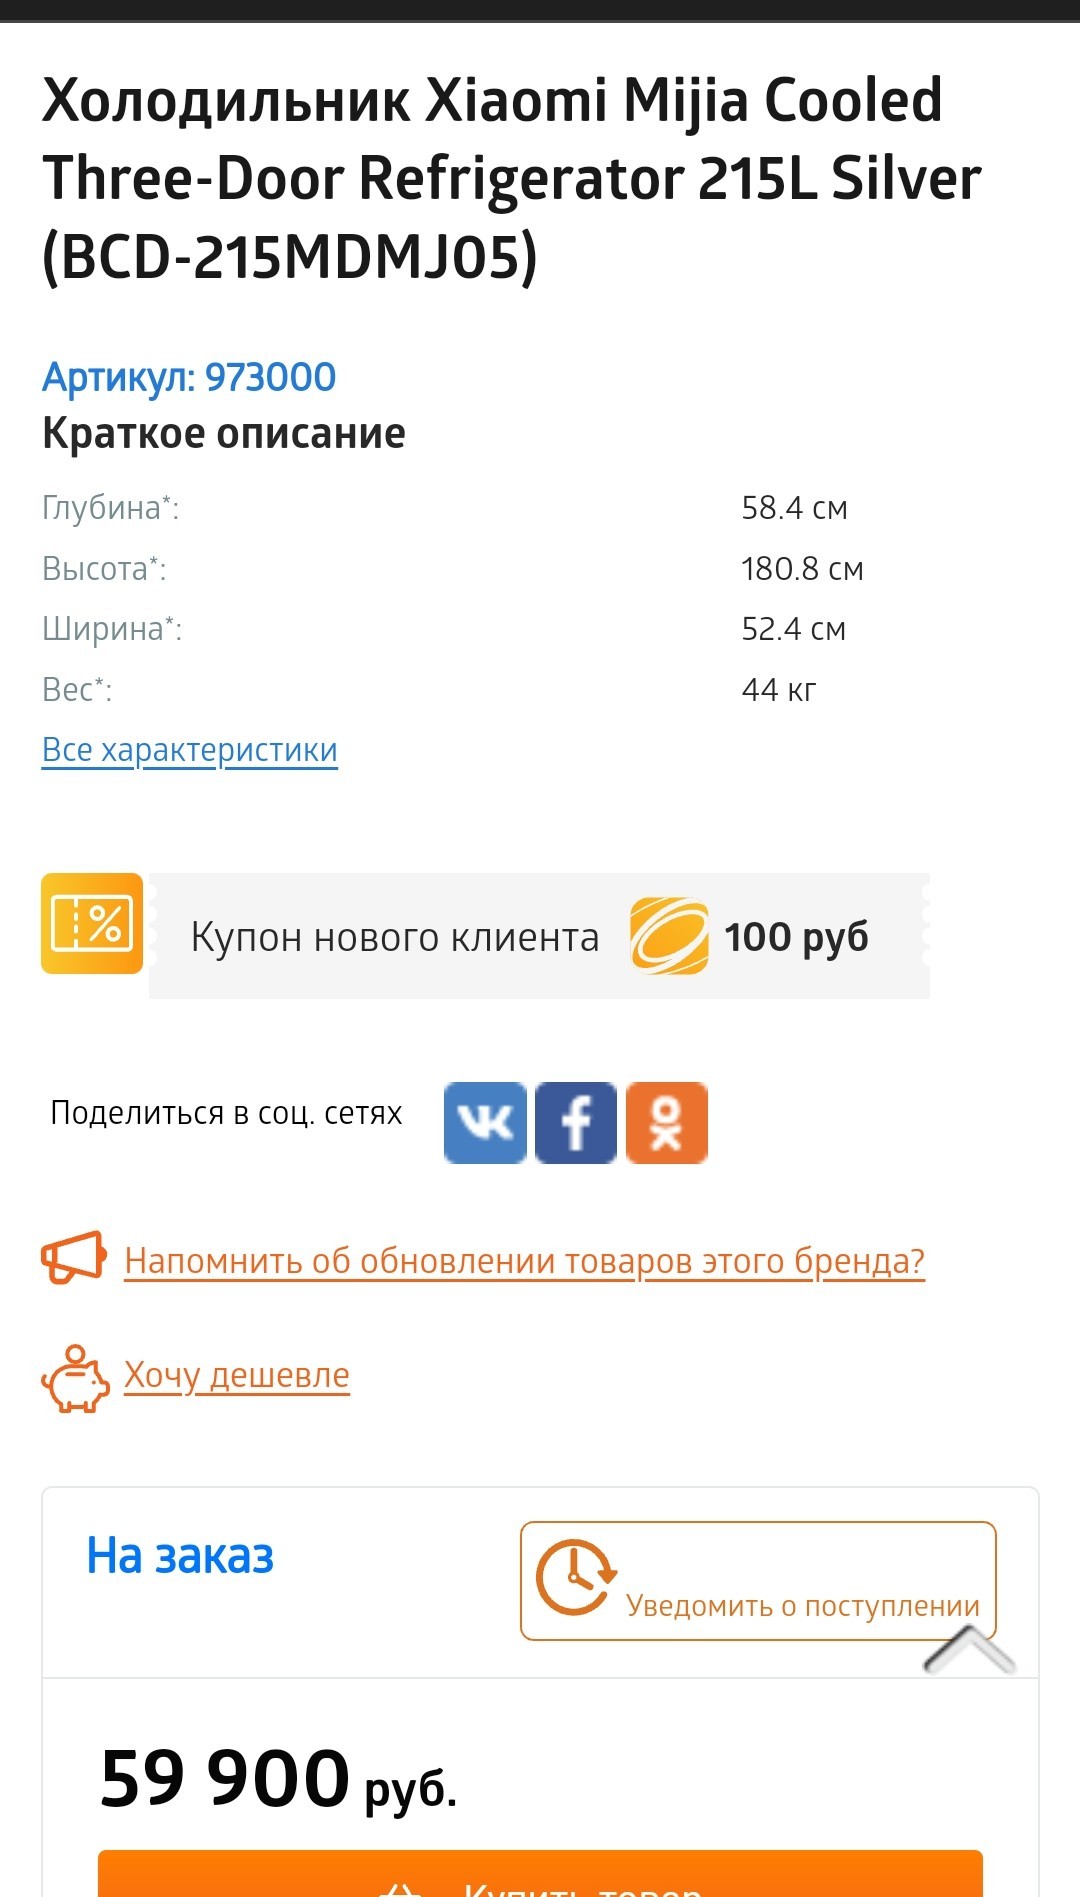
Task: Click the yellow bonus coin icon
Action: coord(669,936)
